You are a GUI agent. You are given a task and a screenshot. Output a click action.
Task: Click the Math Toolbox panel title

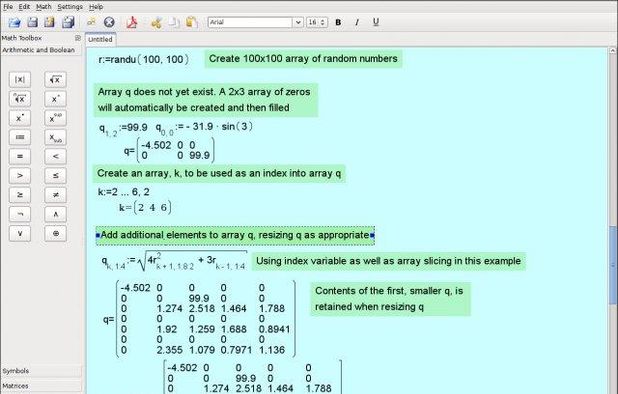(22, 38)
